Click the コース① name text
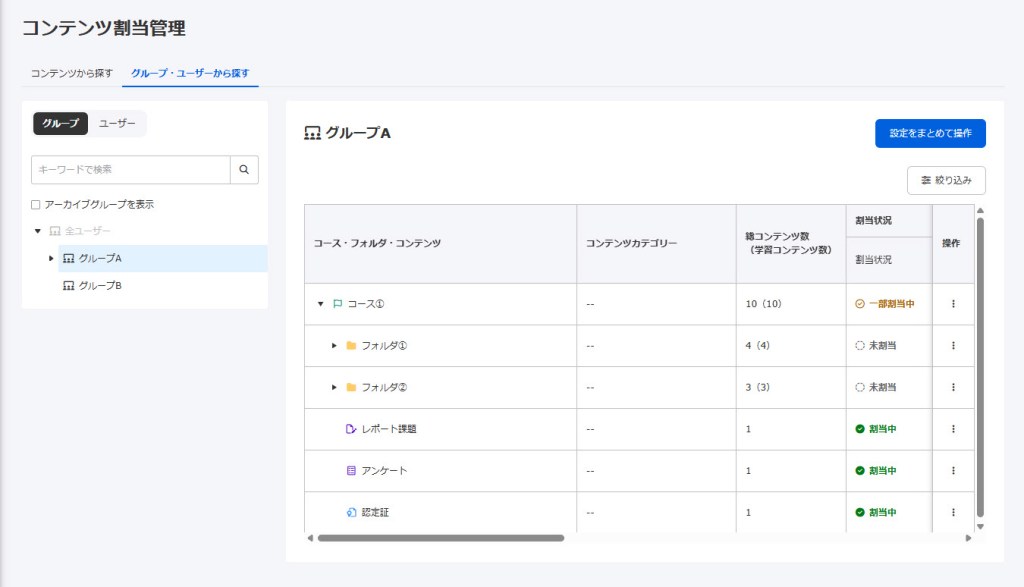Viewport: 1024px width, 587px height. (366, 304)
